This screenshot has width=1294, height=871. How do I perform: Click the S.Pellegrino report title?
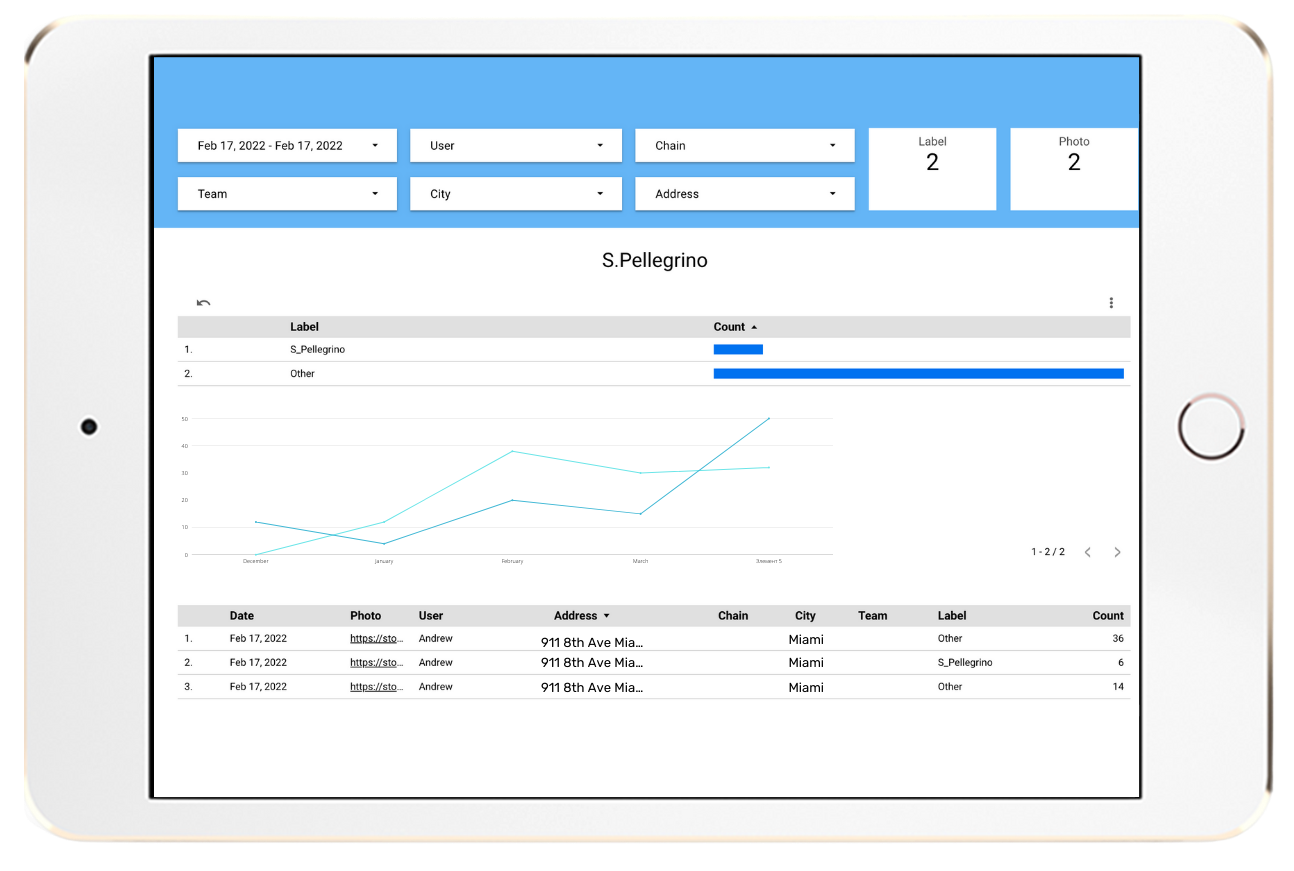coord(655,261)
